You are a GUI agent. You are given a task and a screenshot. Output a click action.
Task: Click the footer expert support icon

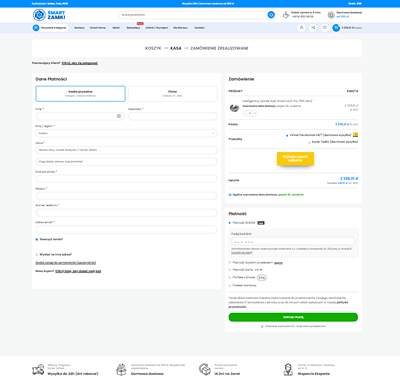pos(288,369)
